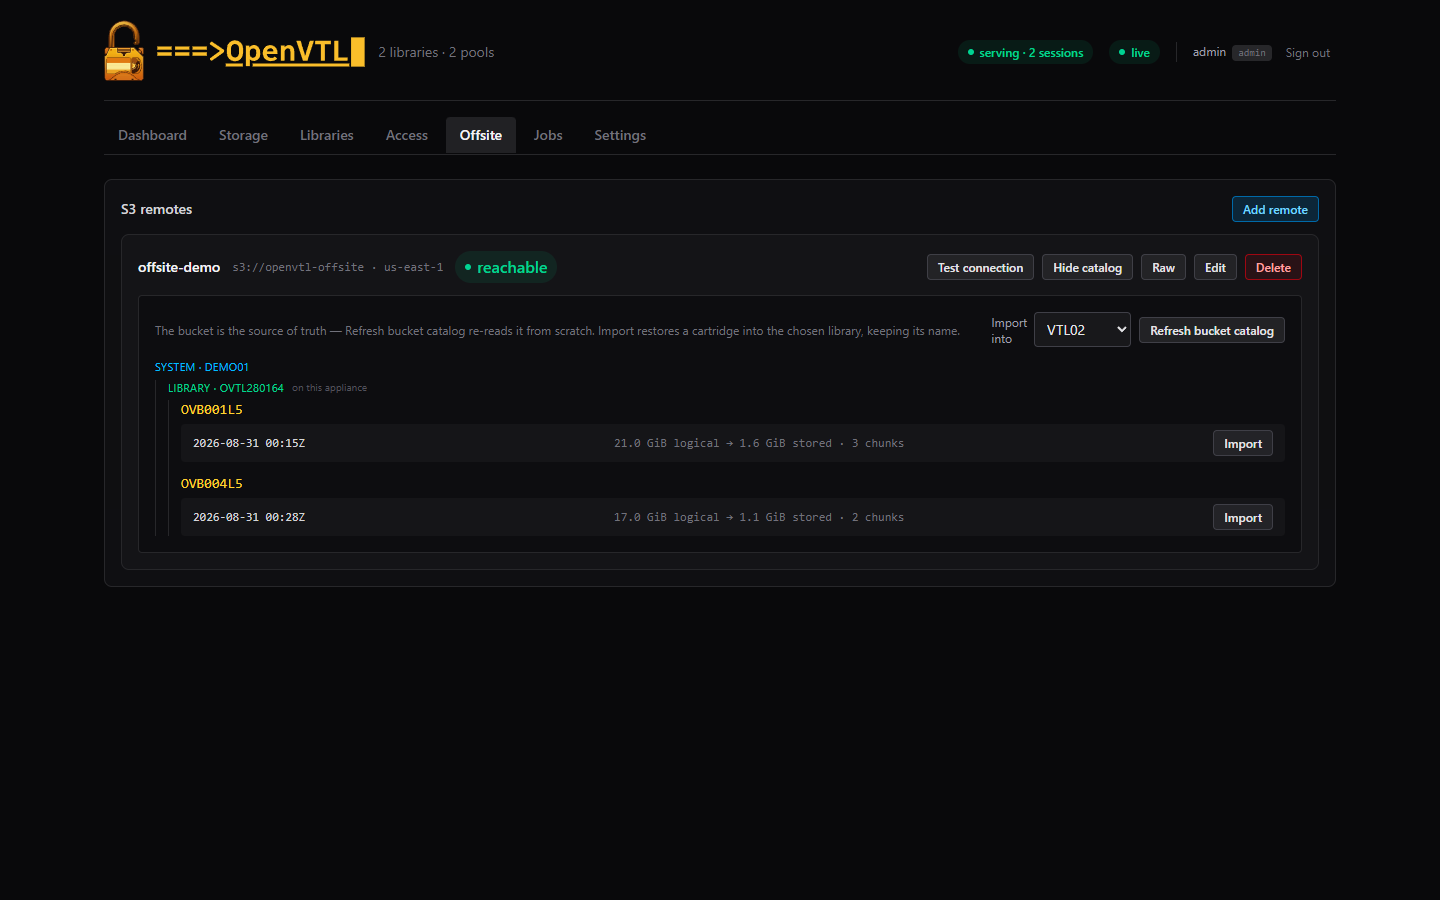Select the SYSTEM · DEMO01 tree entry
Viewport: 1440px width, 900px height.
click(x=202, y=367)
